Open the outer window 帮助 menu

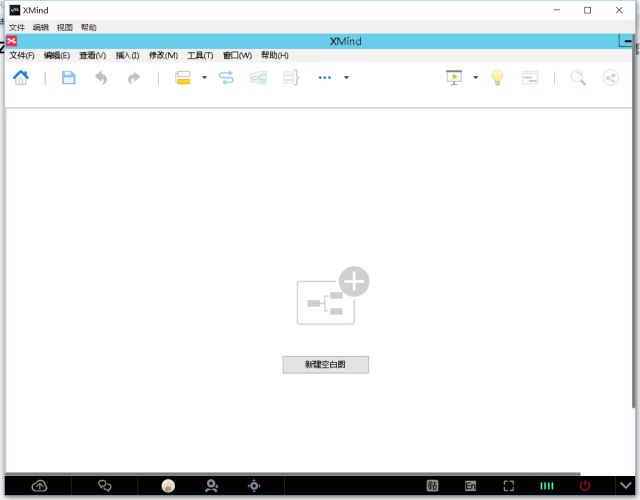(89, 27)
